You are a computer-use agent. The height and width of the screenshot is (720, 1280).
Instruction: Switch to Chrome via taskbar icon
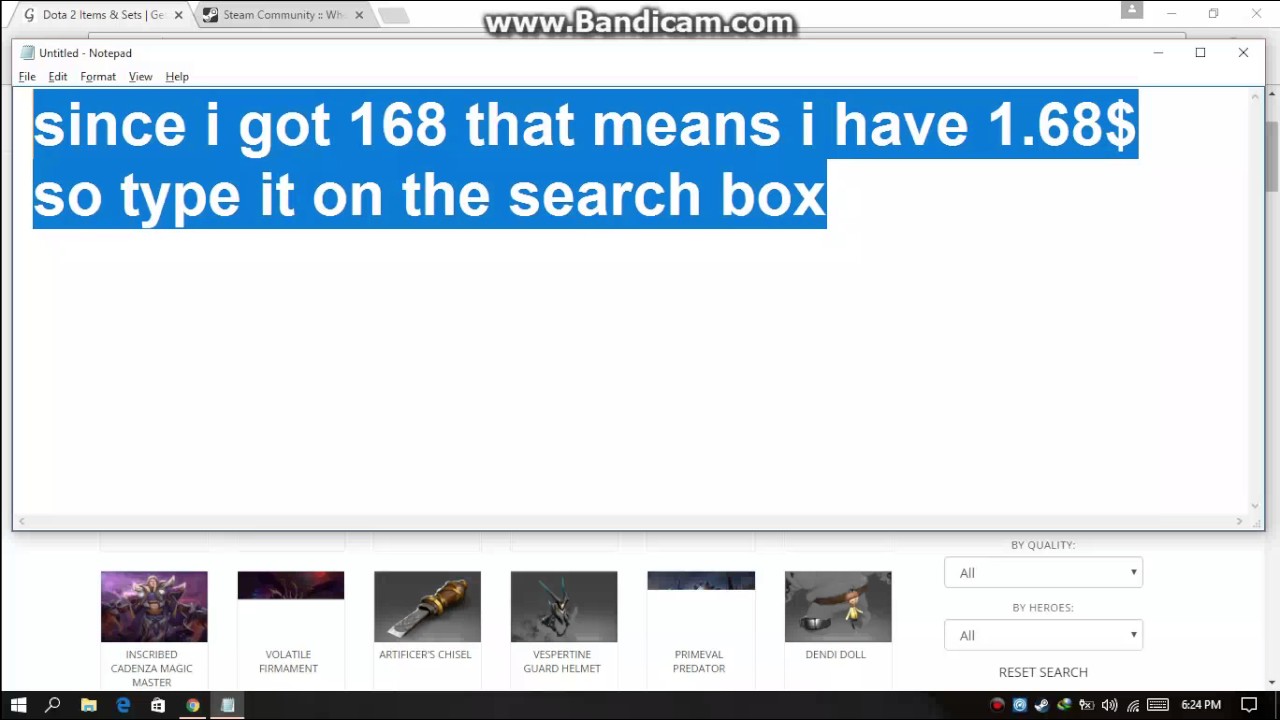[193, 705]
